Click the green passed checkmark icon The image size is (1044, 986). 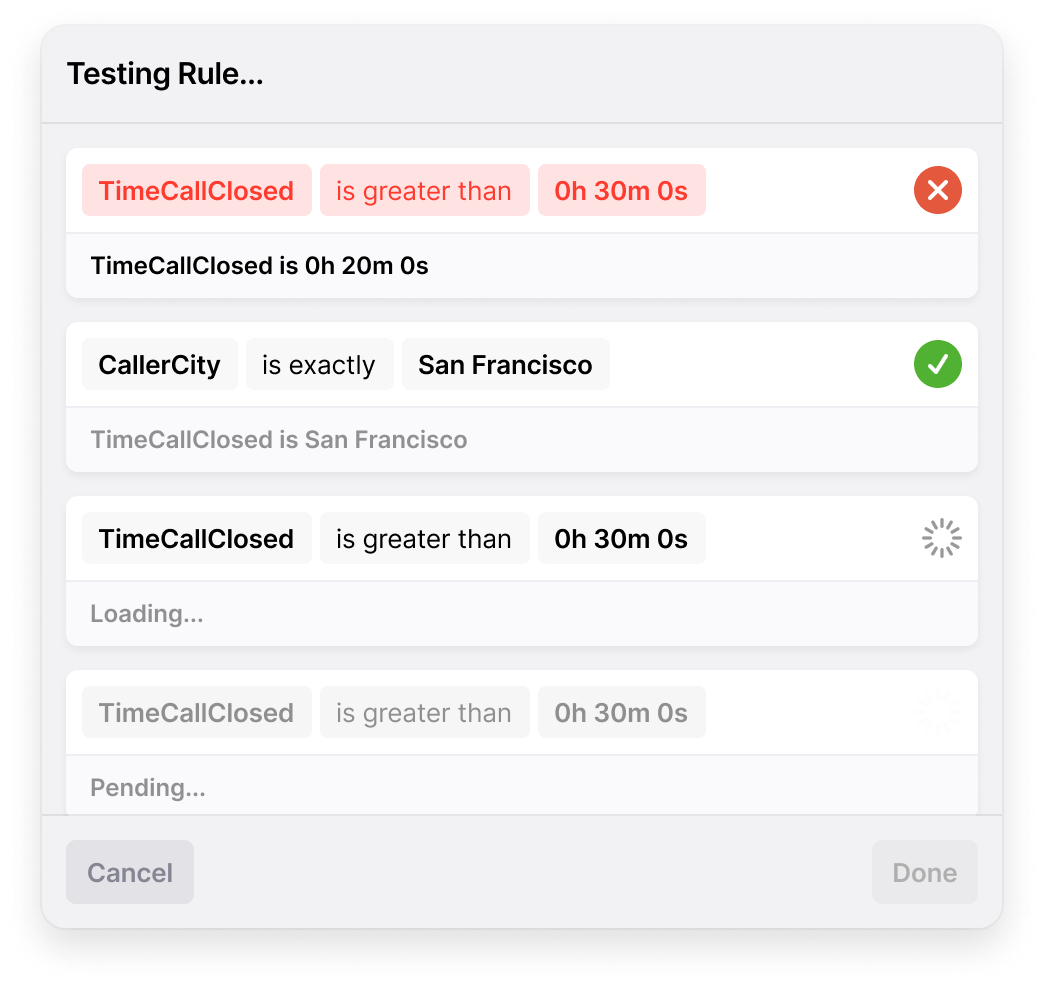click(x=937, y=364)
